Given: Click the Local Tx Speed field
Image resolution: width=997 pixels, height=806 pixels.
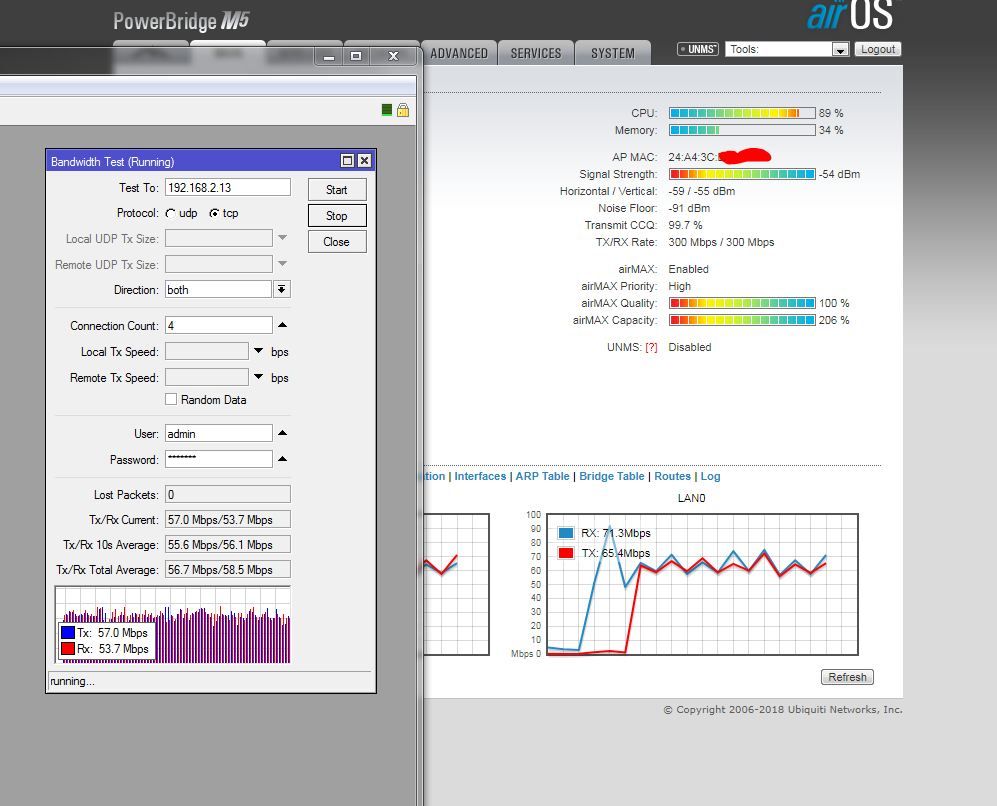Looking at the screenshot, I should 207,352.
